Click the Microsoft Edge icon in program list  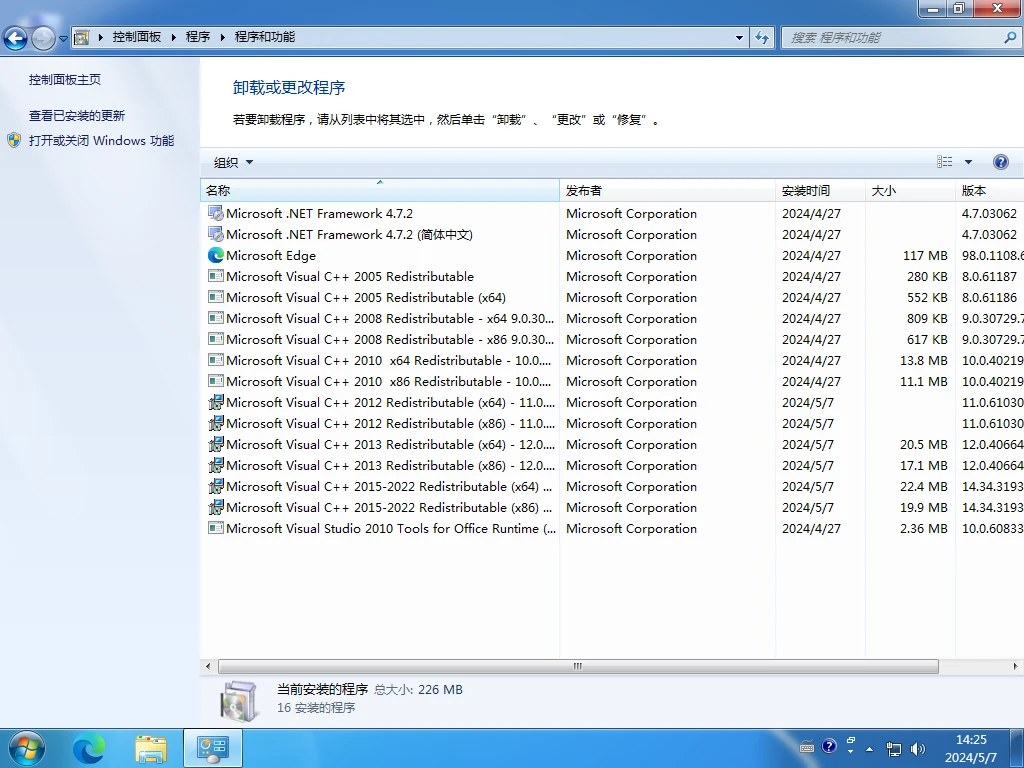pyautogui.click(x=216, y=255)
